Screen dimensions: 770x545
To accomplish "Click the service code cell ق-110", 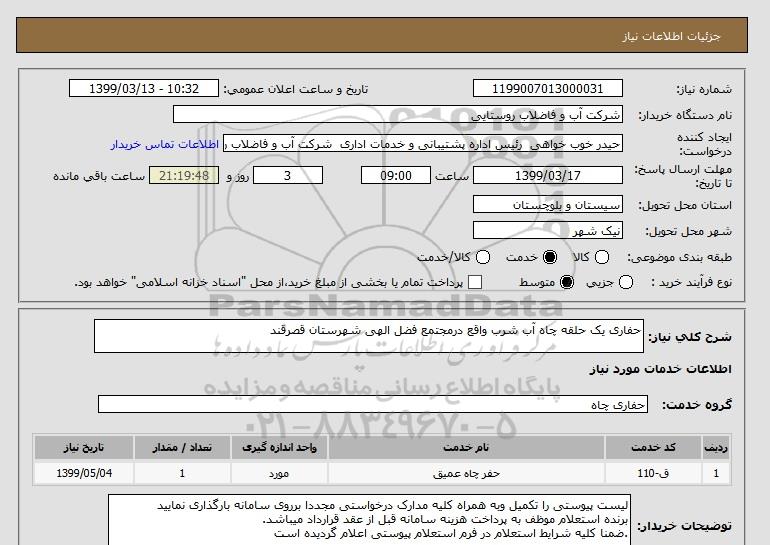I will [653, 473].
